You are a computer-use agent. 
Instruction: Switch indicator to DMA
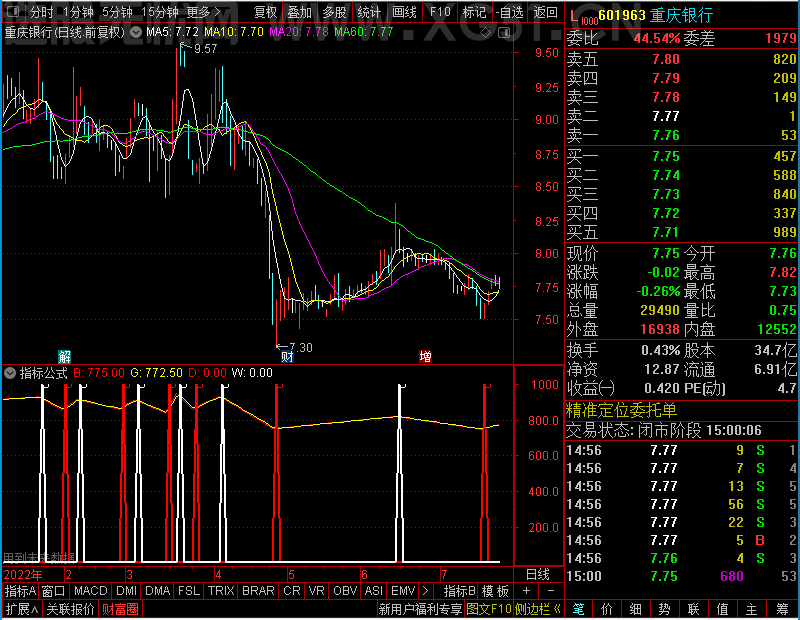tap(157, 591)
